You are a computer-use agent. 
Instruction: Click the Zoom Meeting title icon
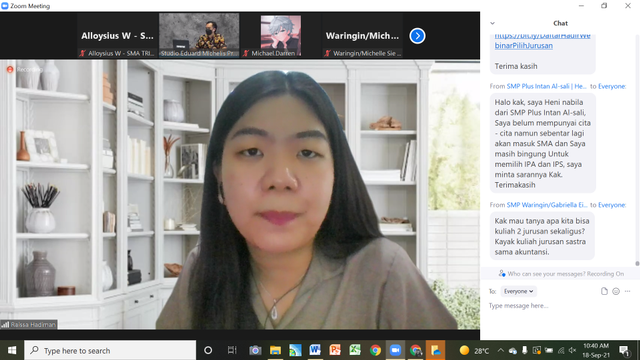point(4,6)
